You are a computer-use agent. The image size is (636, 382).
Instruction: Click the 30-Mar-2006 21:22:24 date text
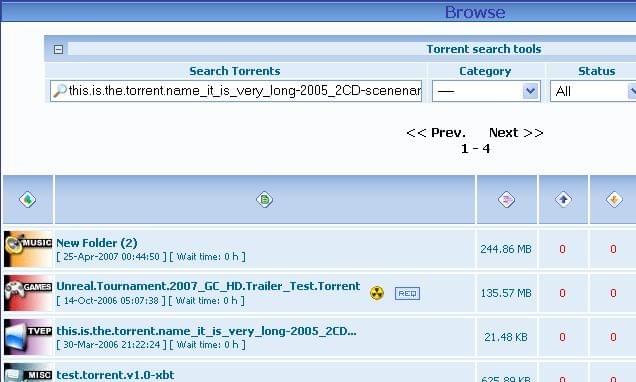point(112,345)
